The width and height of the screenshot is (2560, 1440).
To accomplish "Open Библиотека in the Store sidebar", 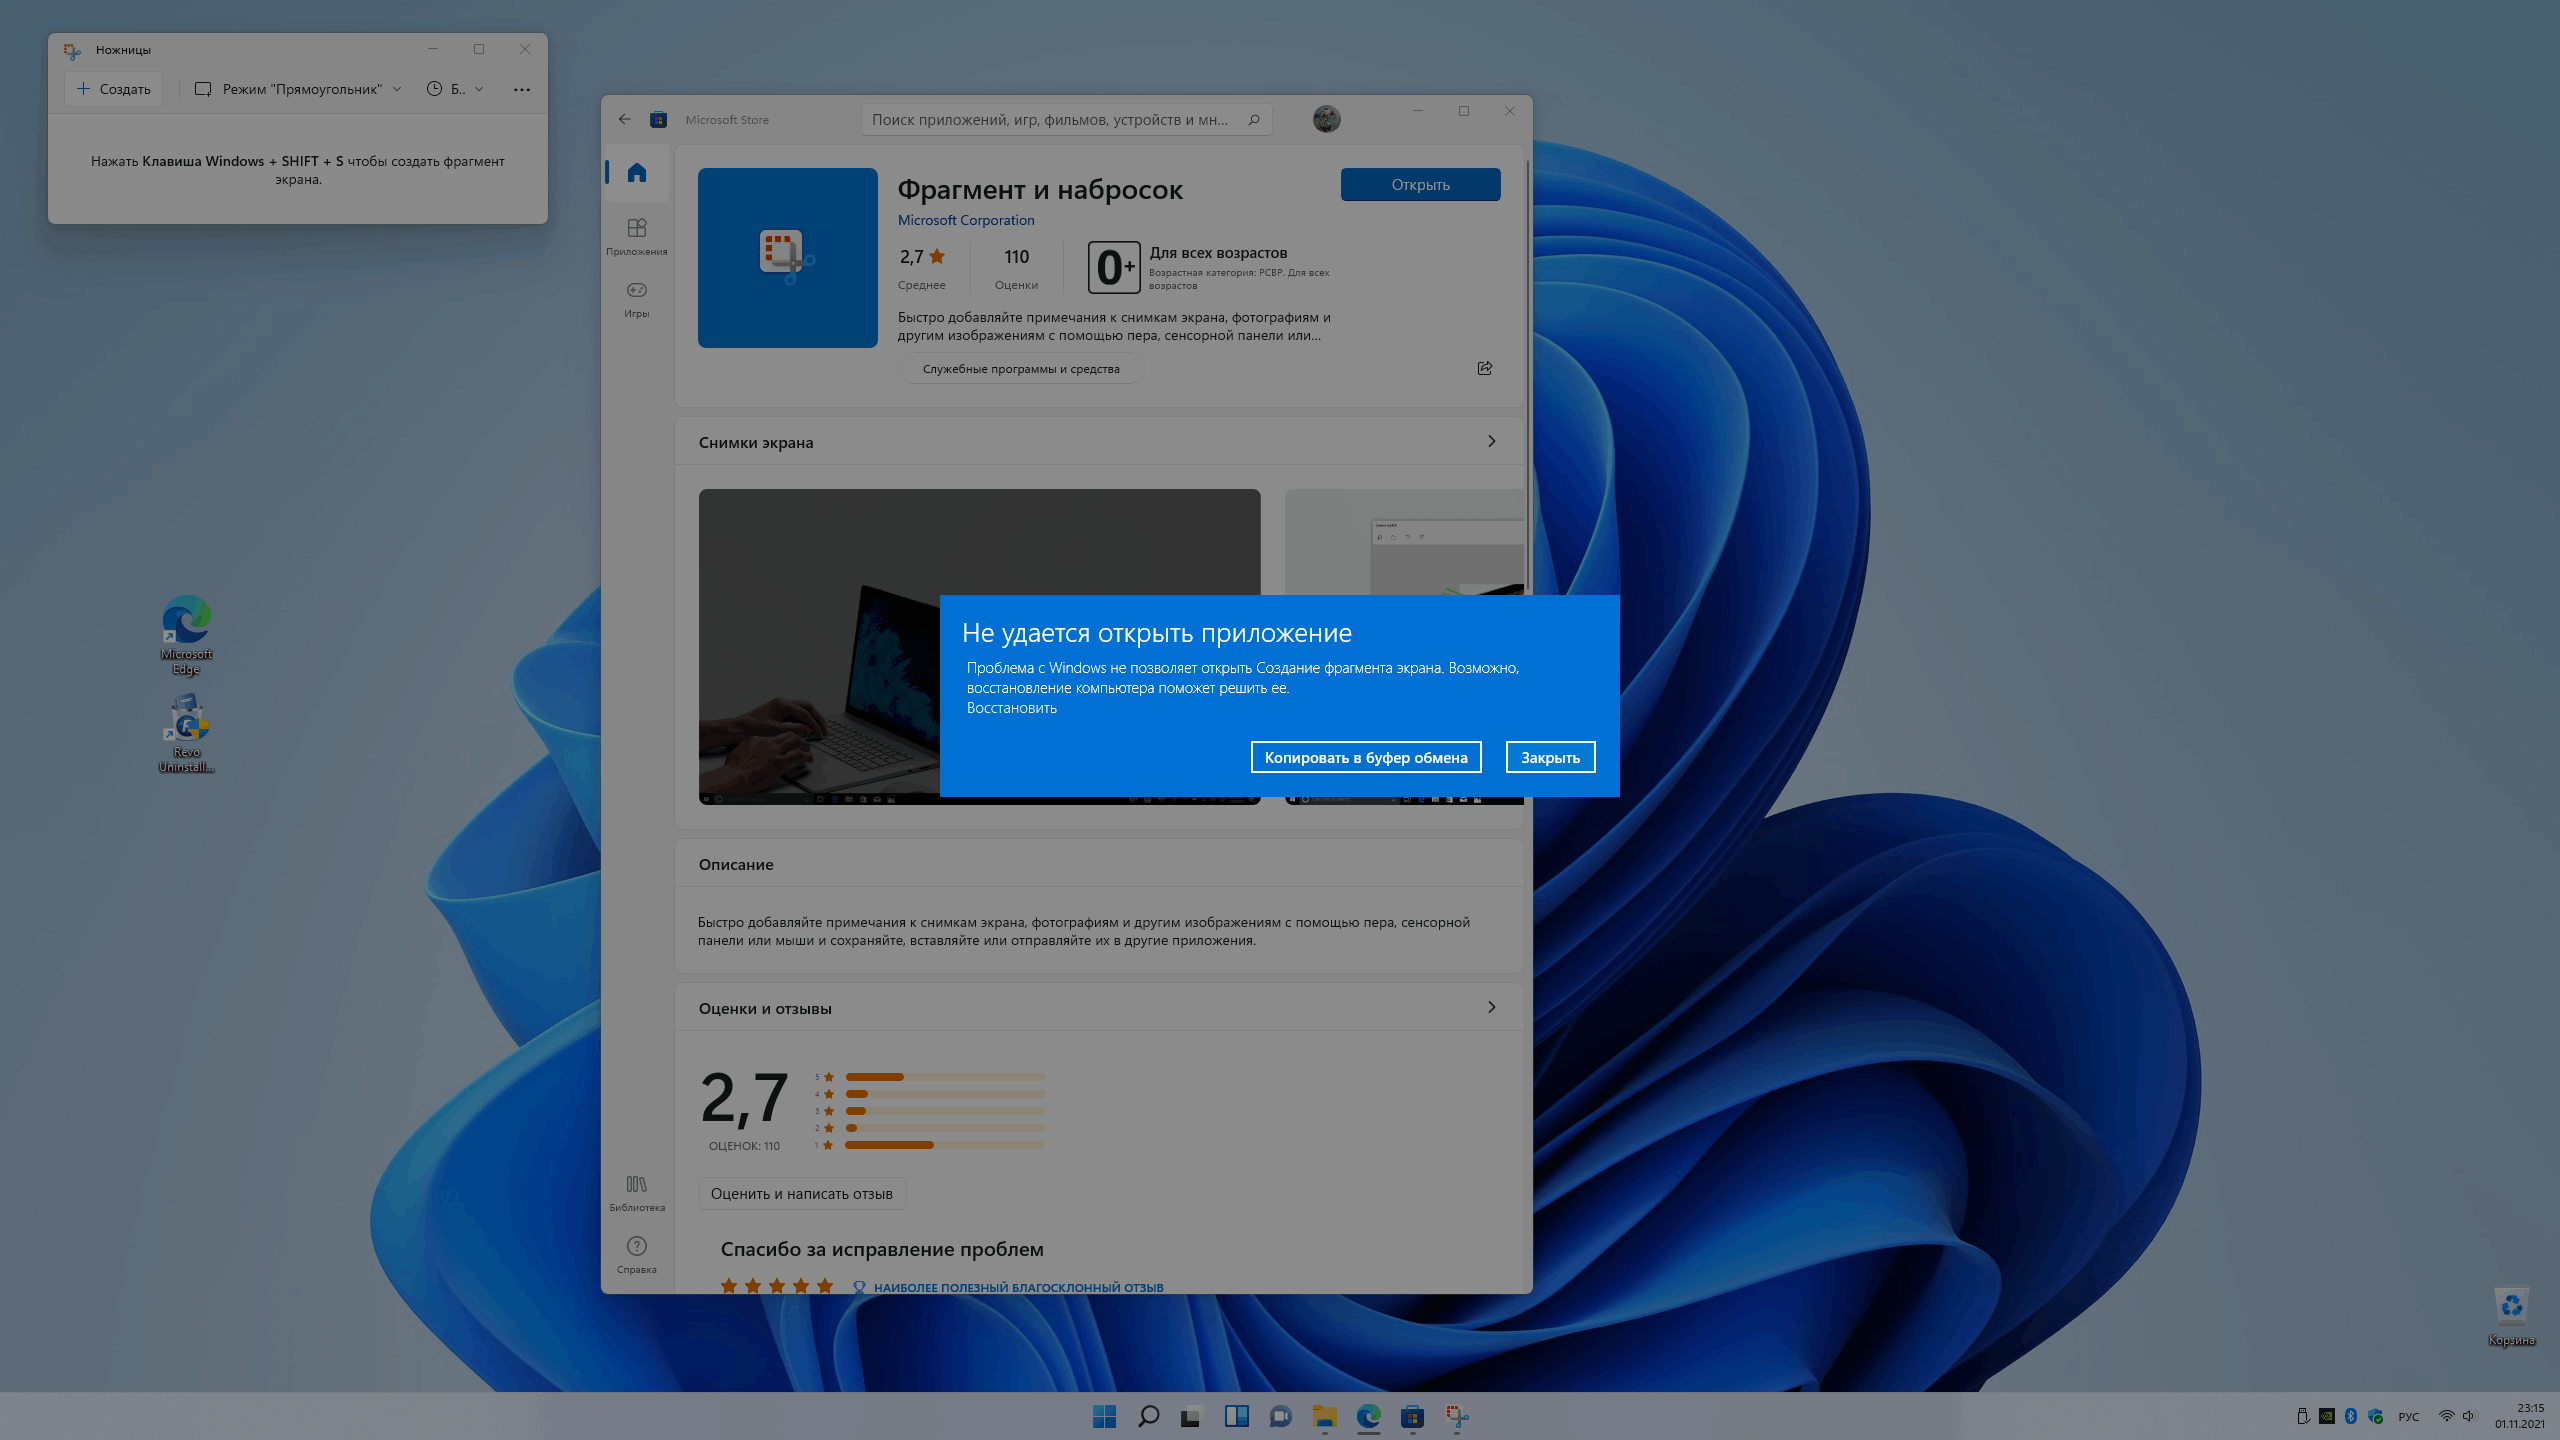I will 637,1193.
